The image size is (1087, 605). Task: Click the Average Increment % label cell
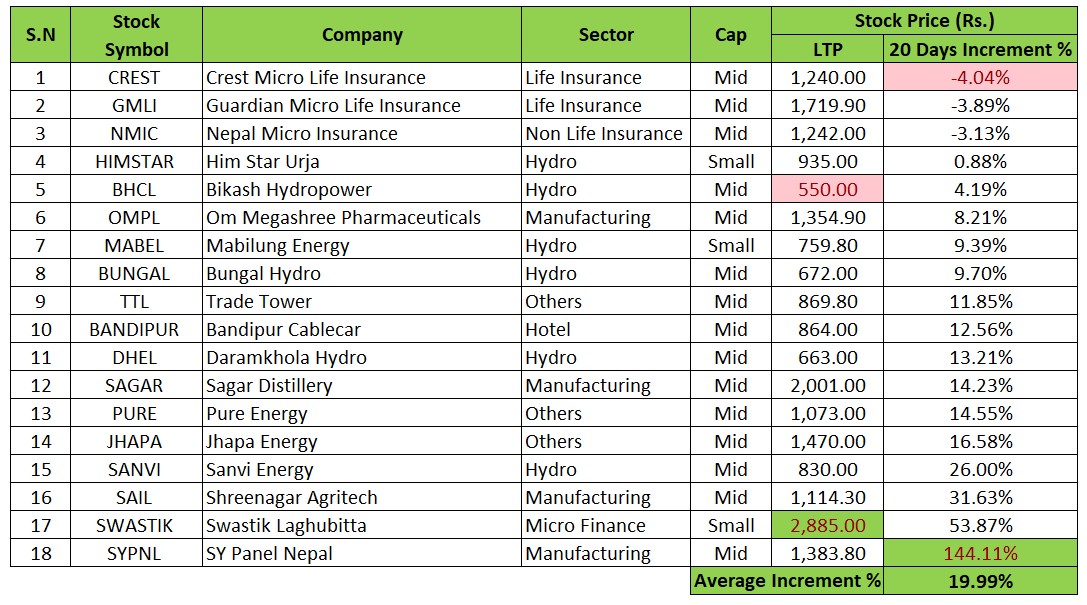click(x=787, y=581)
